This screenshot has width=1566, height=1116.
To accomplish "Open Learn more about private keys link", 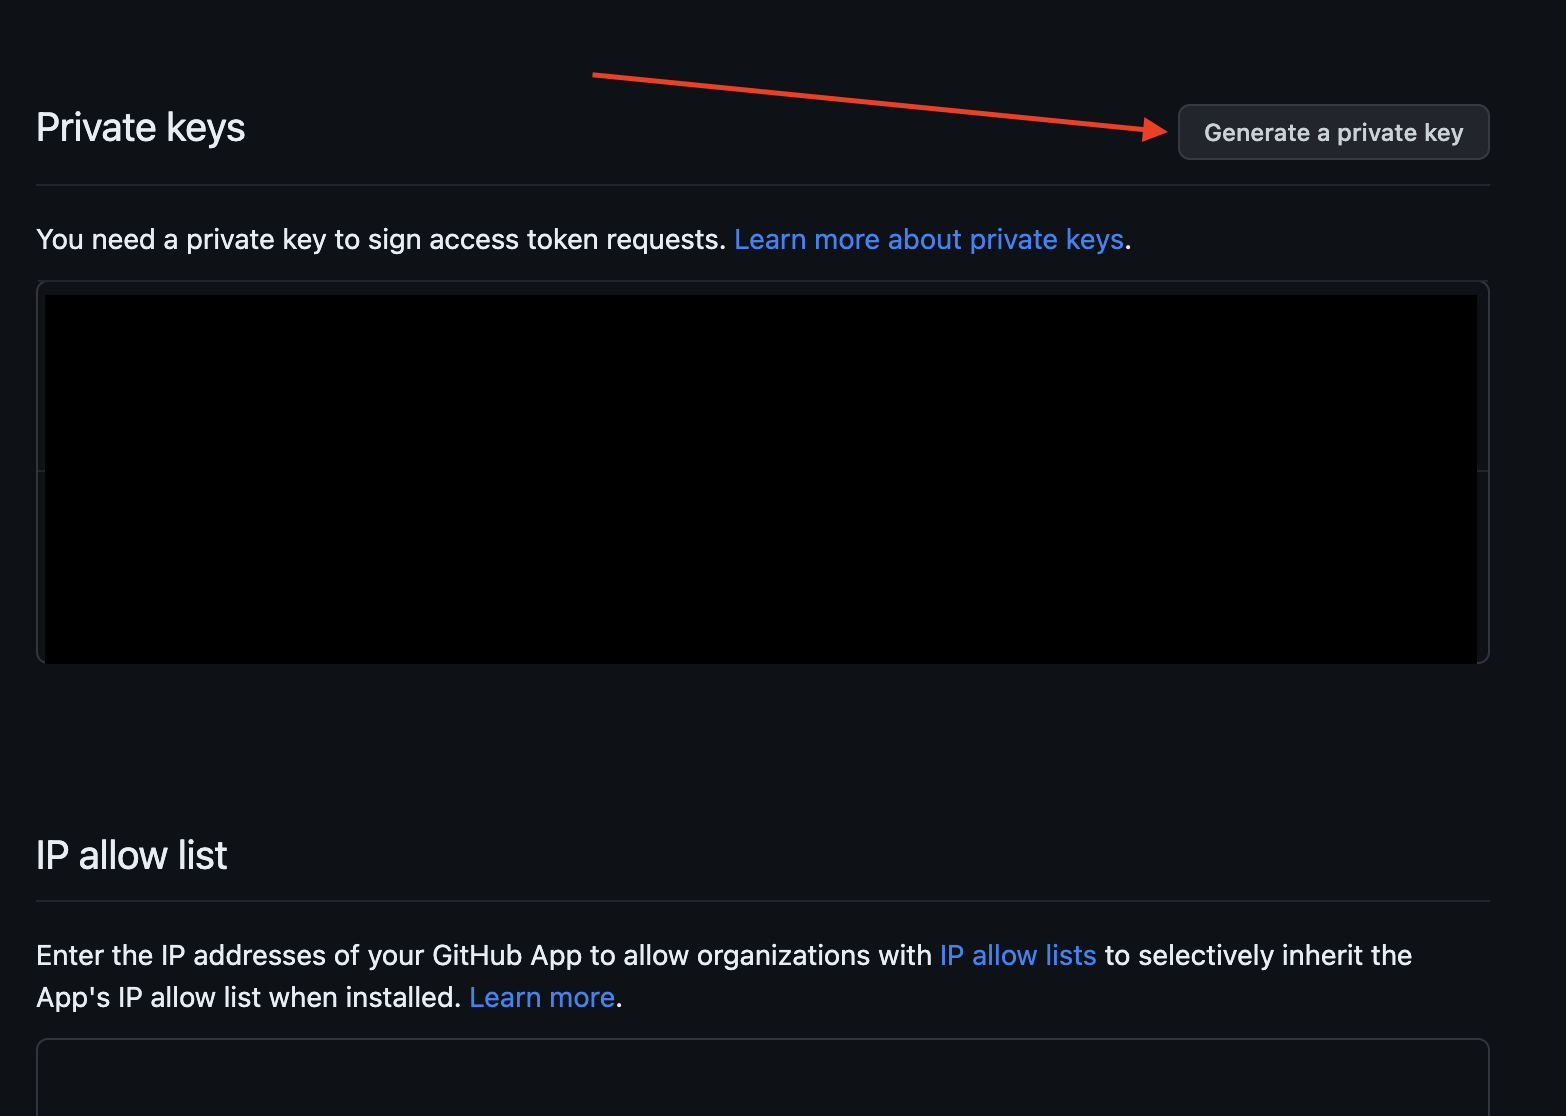I will click(x=928, y=240).
